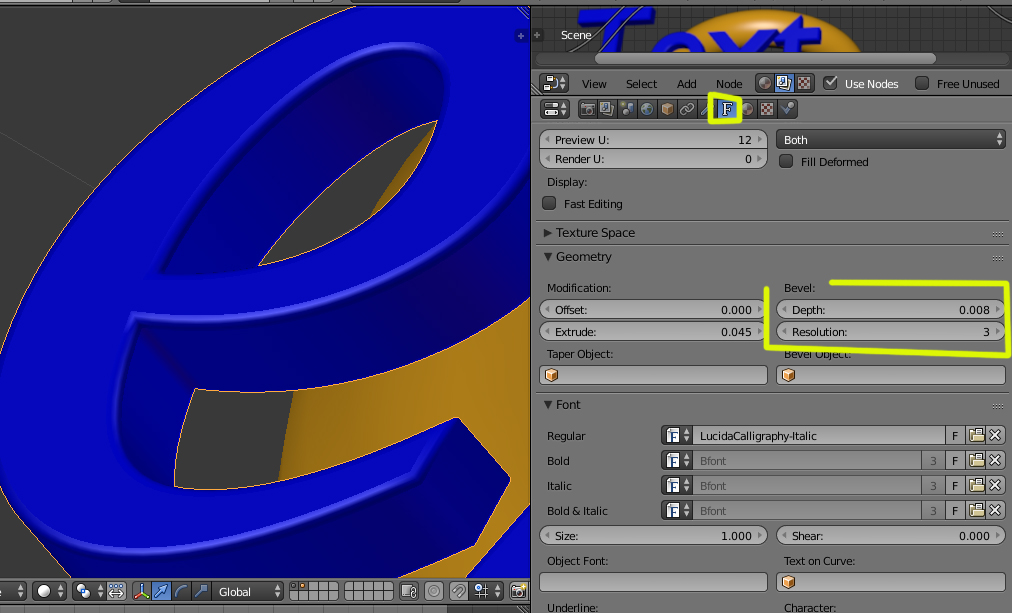Screen dimensions: 1012x613
Task: Open the Node menu
Action: click(x=729, y=84)
